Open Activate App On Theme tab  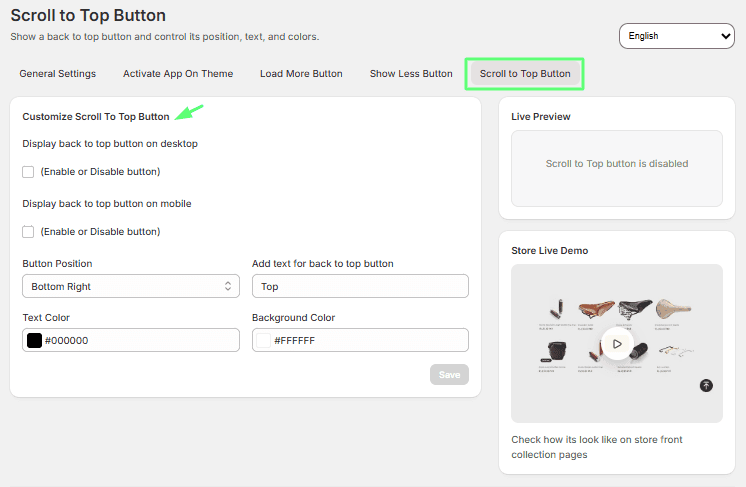click(x=178, y=74)
